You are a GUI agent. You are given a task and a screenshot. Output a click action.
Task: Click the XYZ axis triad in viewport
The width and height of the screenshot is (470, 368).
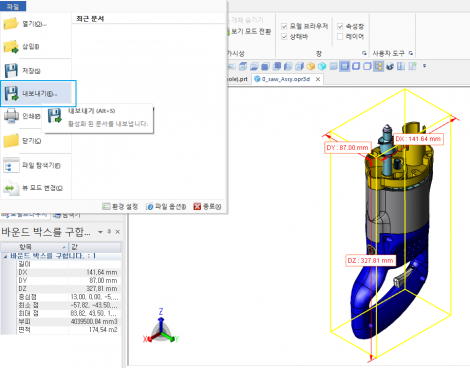tap(161, 328)
